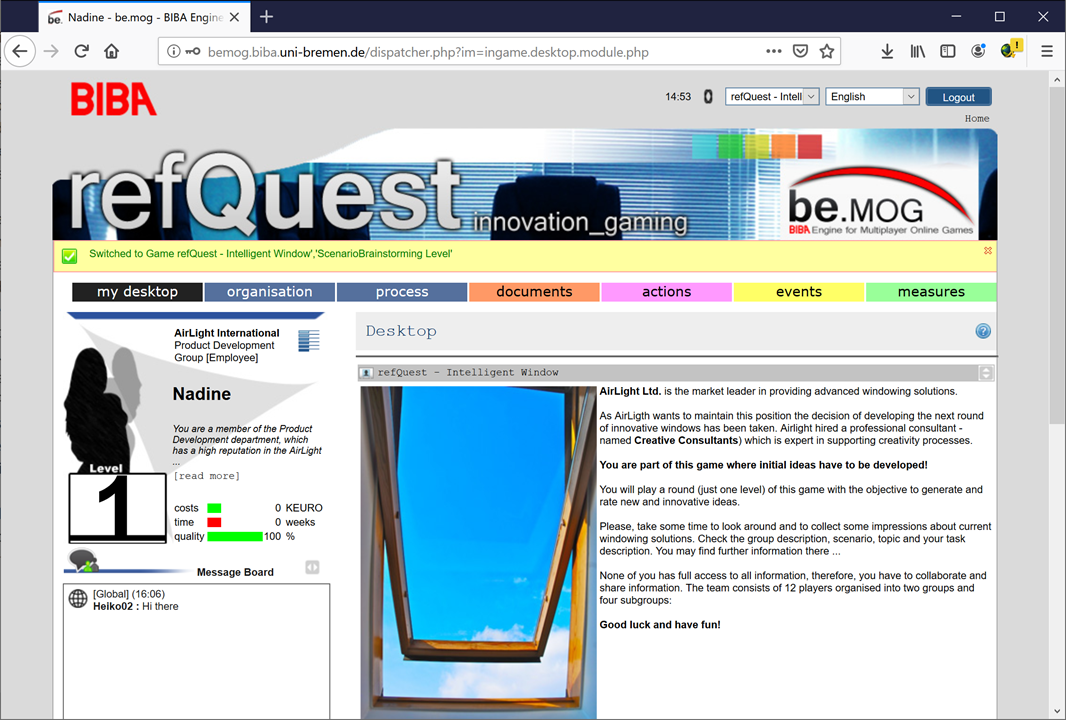Screen dimensions: 1066x720
Task: Click the Heiko02 message 'Hi there'
Action: click(x=136, y=606)
